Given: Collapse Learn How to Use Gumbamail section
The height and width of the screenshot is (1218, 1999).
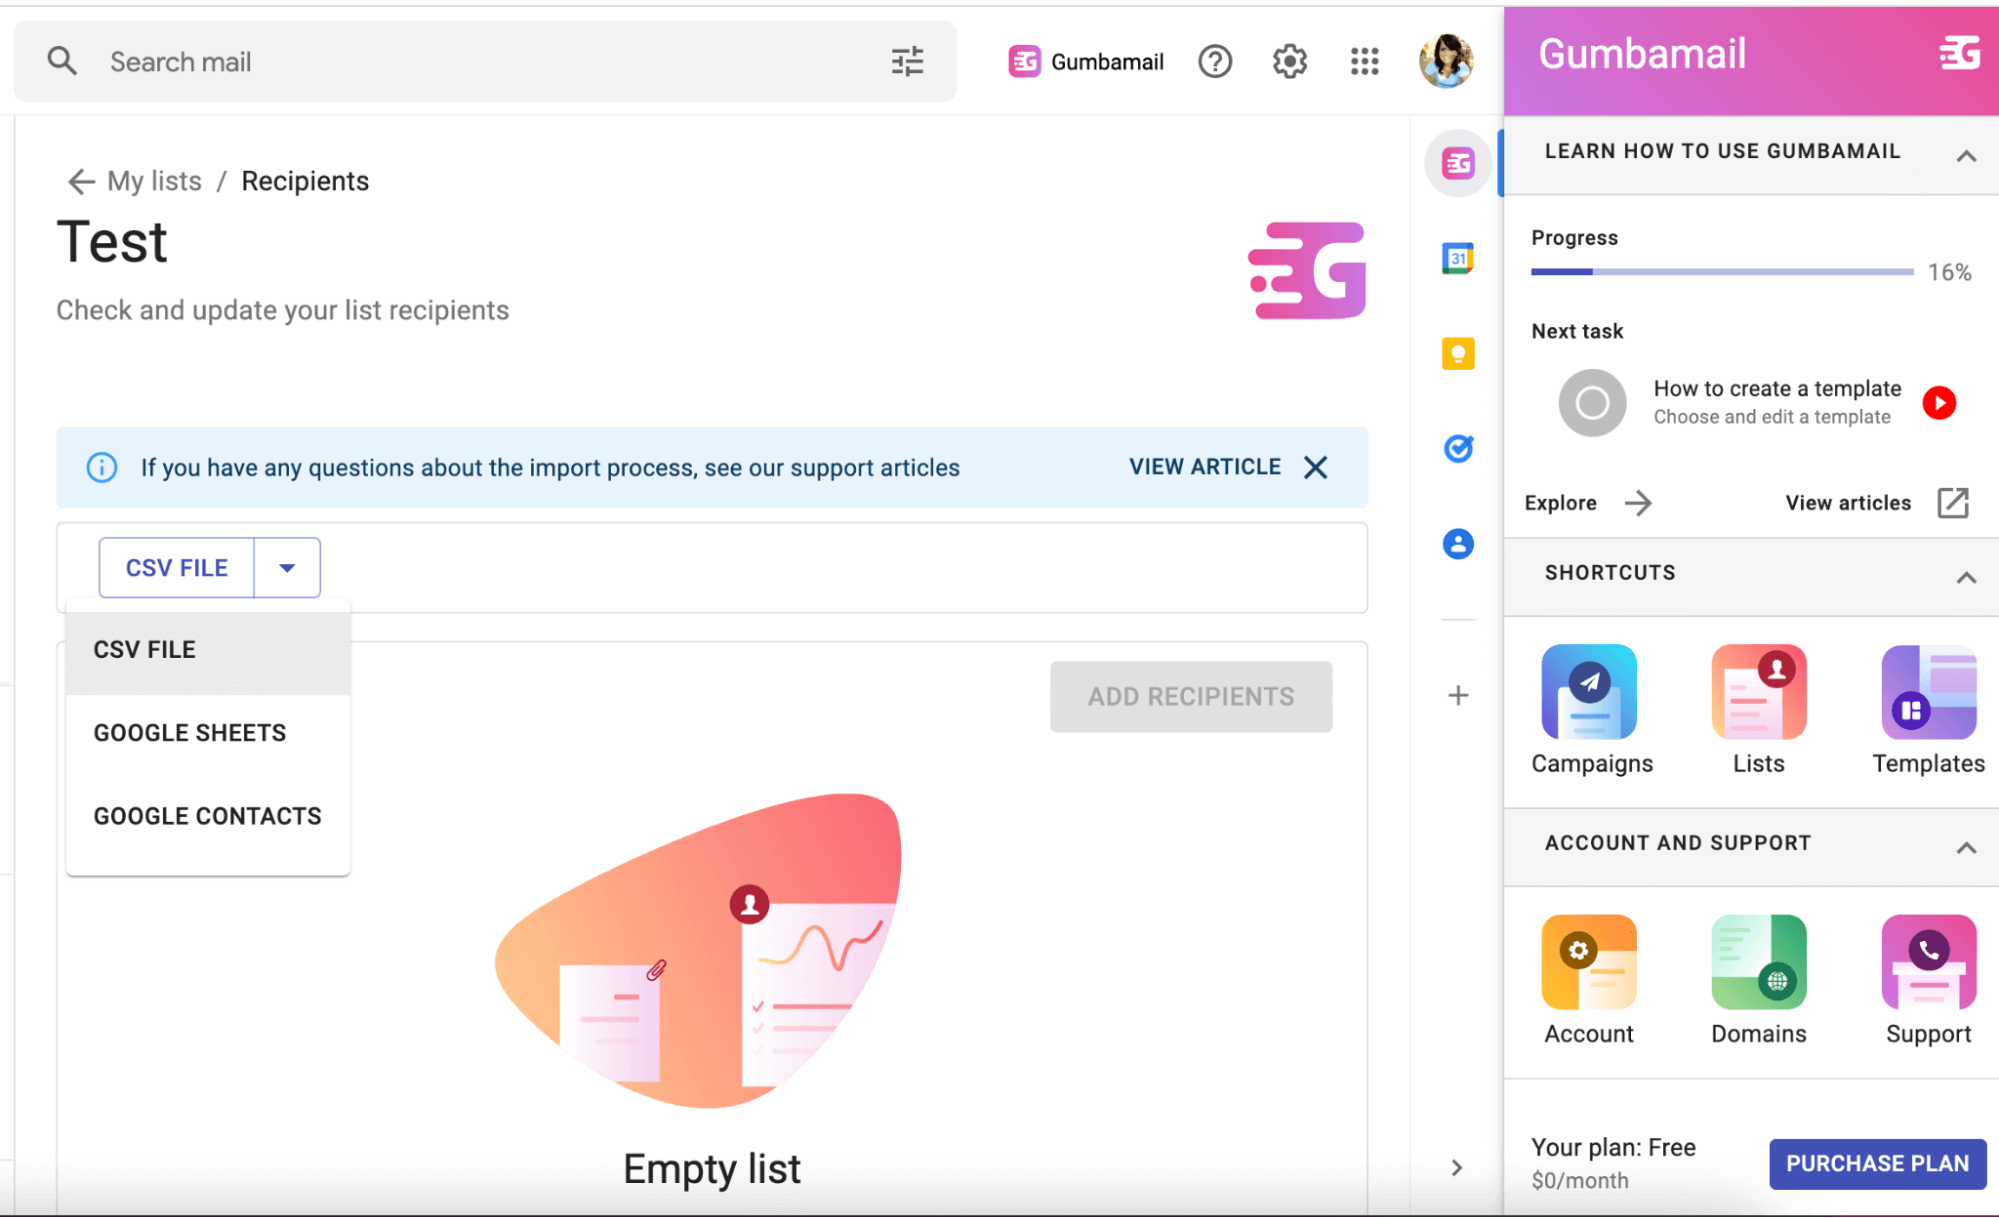Looking at the screenshot, I should 1966,155.
